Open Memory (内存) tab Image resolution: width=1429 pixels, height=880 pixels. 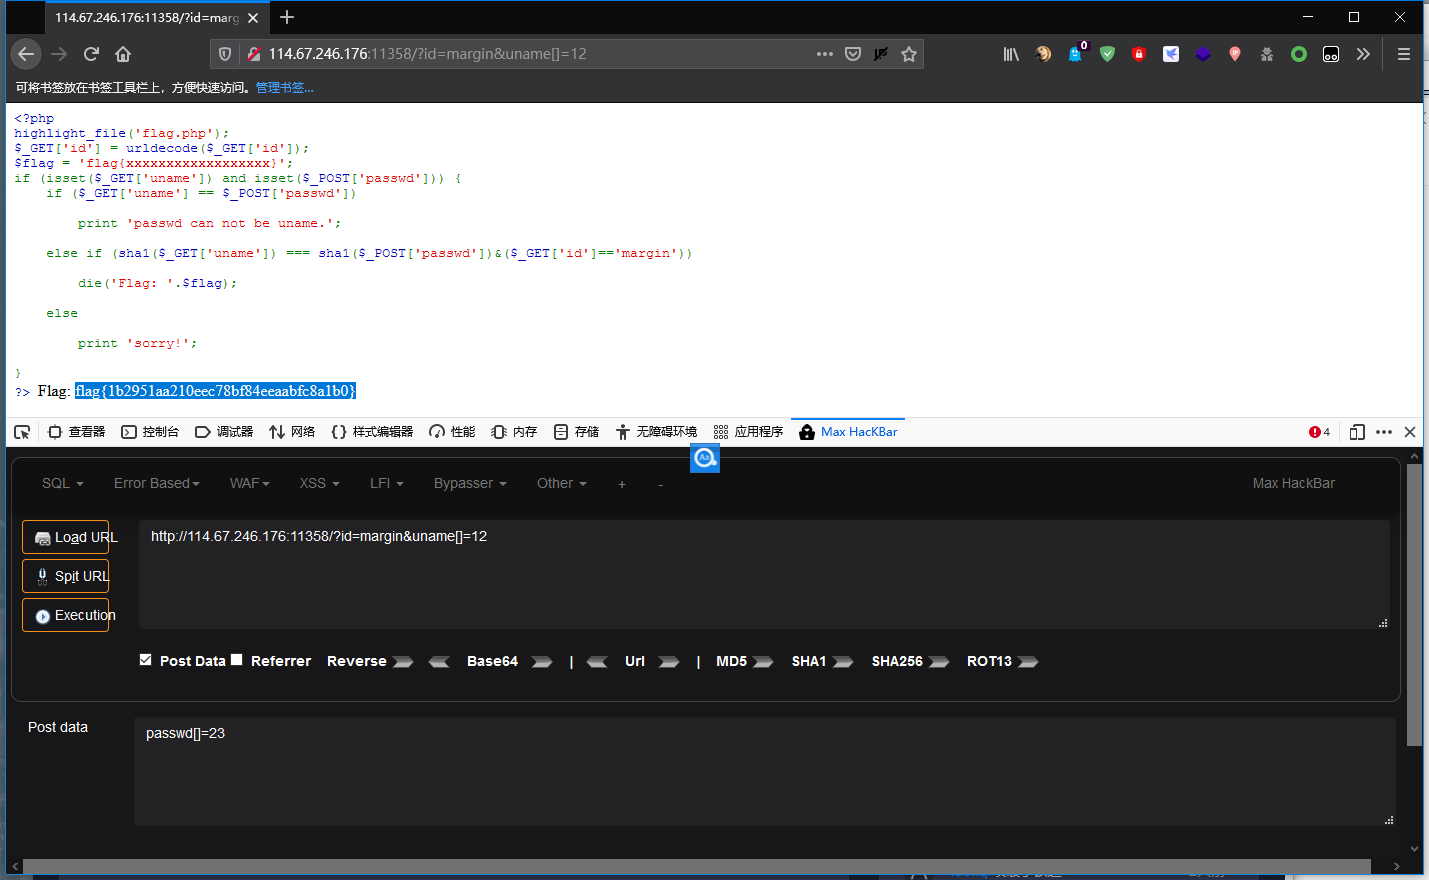(x=514, y=432)
